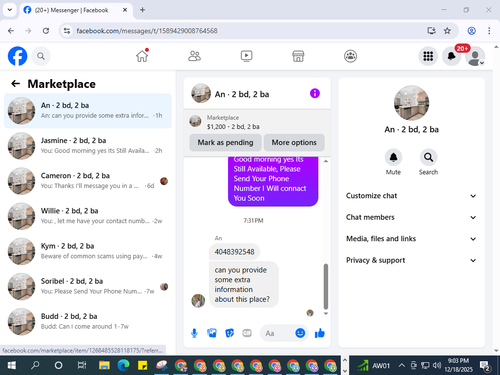Open the account profile avatar menu
The width and height of the screenshot is (500, 375).
475,56
